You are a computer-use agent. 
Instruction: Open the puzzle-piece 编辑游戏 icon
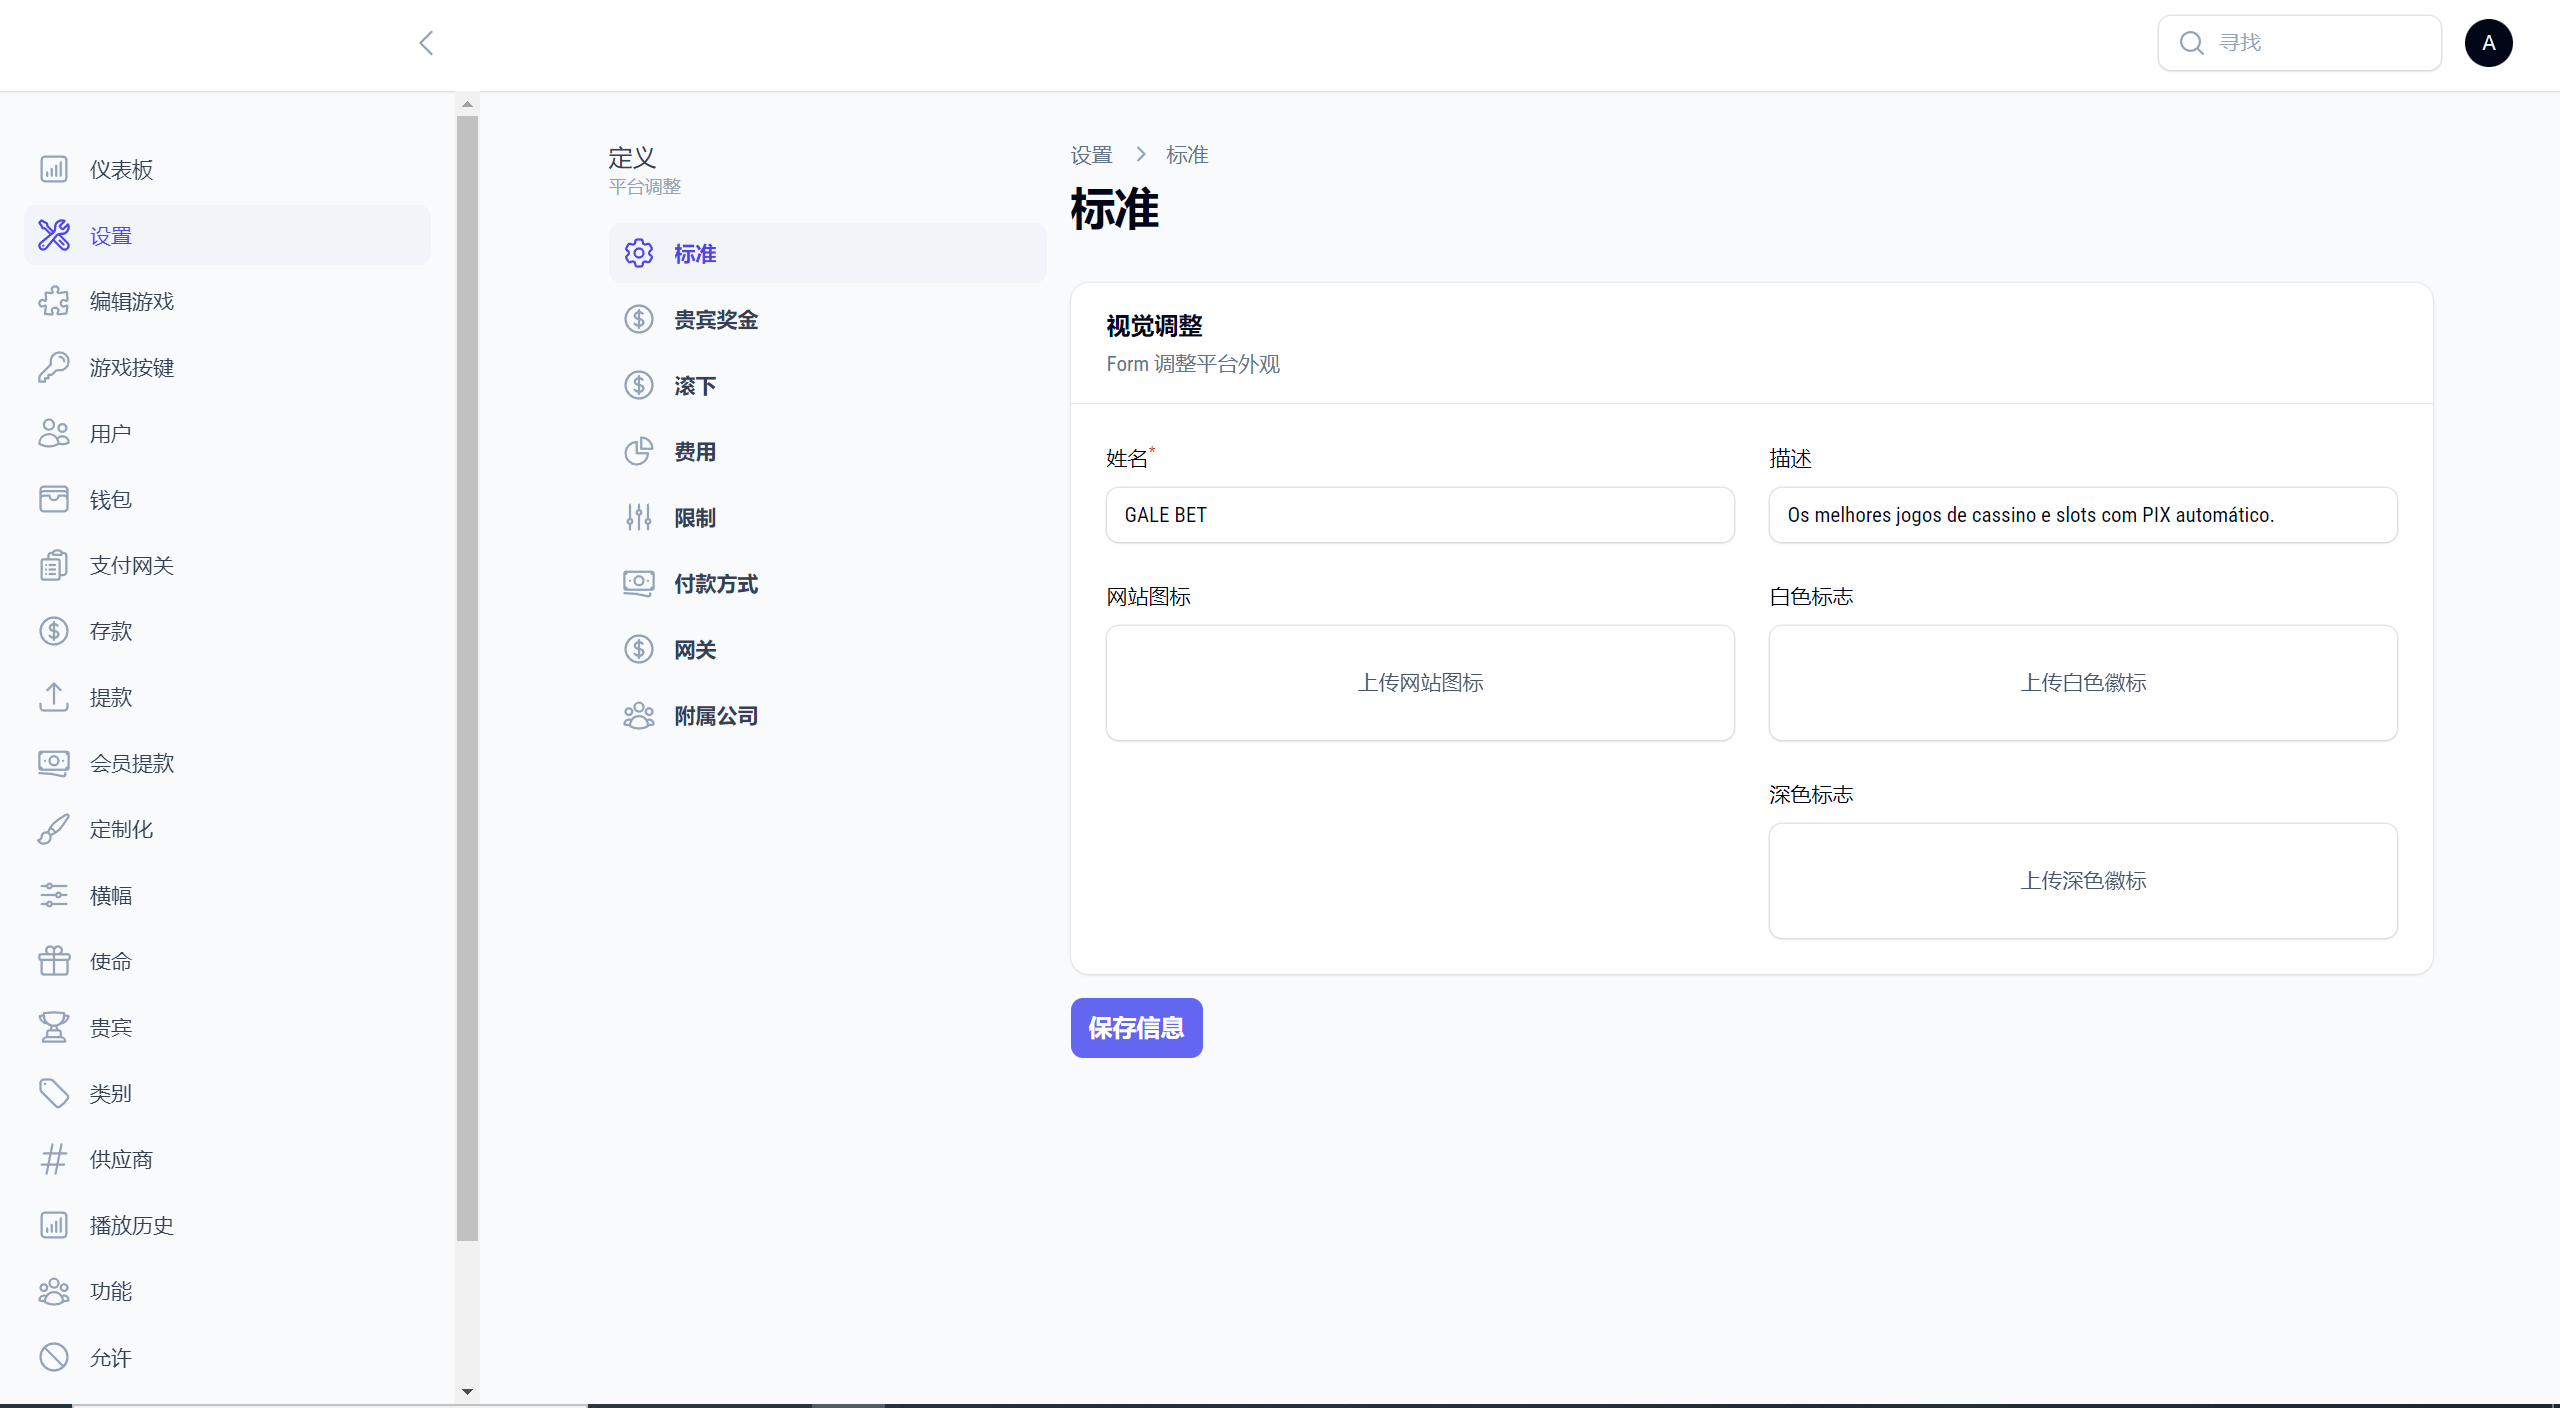point(54,301)
